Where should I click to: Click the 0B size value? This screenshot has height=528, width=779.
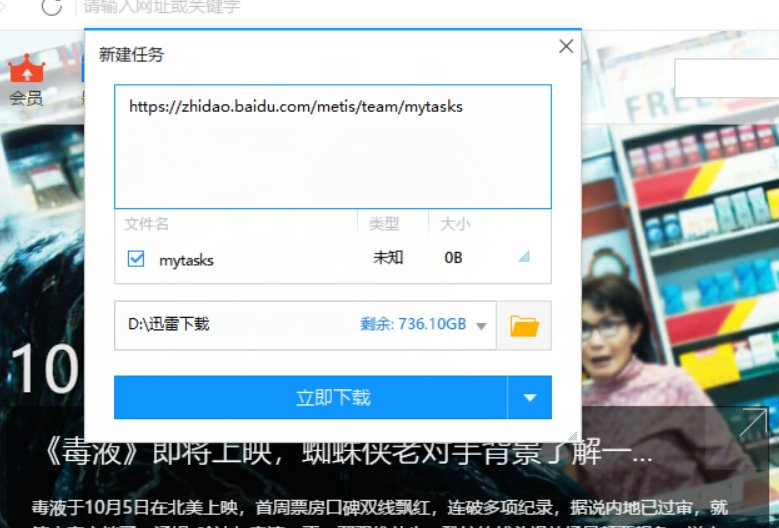tap(453, 258)
